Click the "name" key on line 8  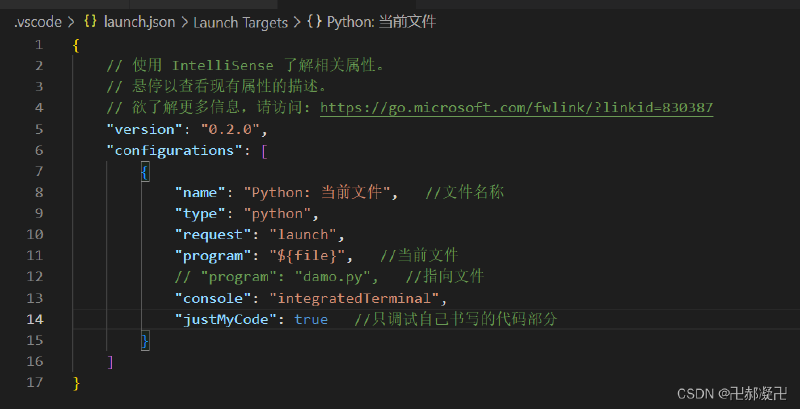pyautogui.click(x=201, y=192)
